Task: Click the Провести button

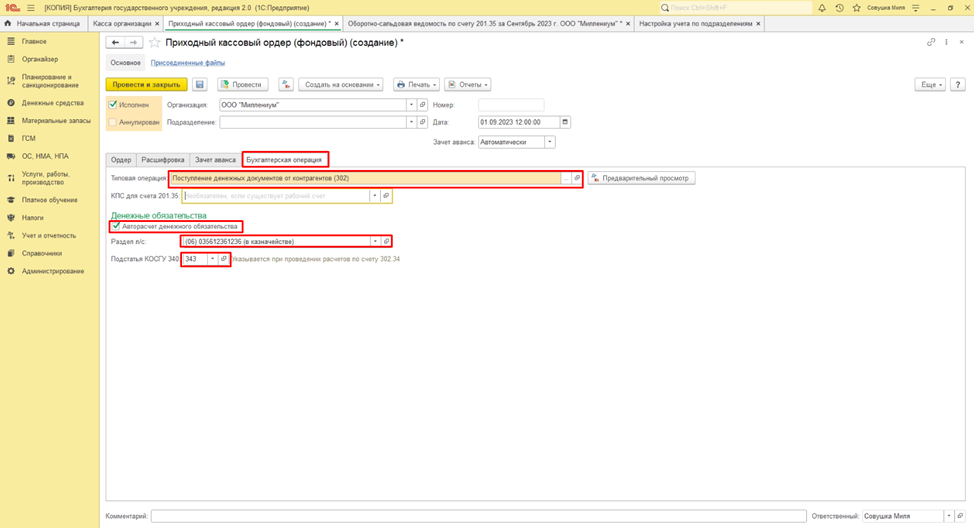Action: click(x=243, y=84)
